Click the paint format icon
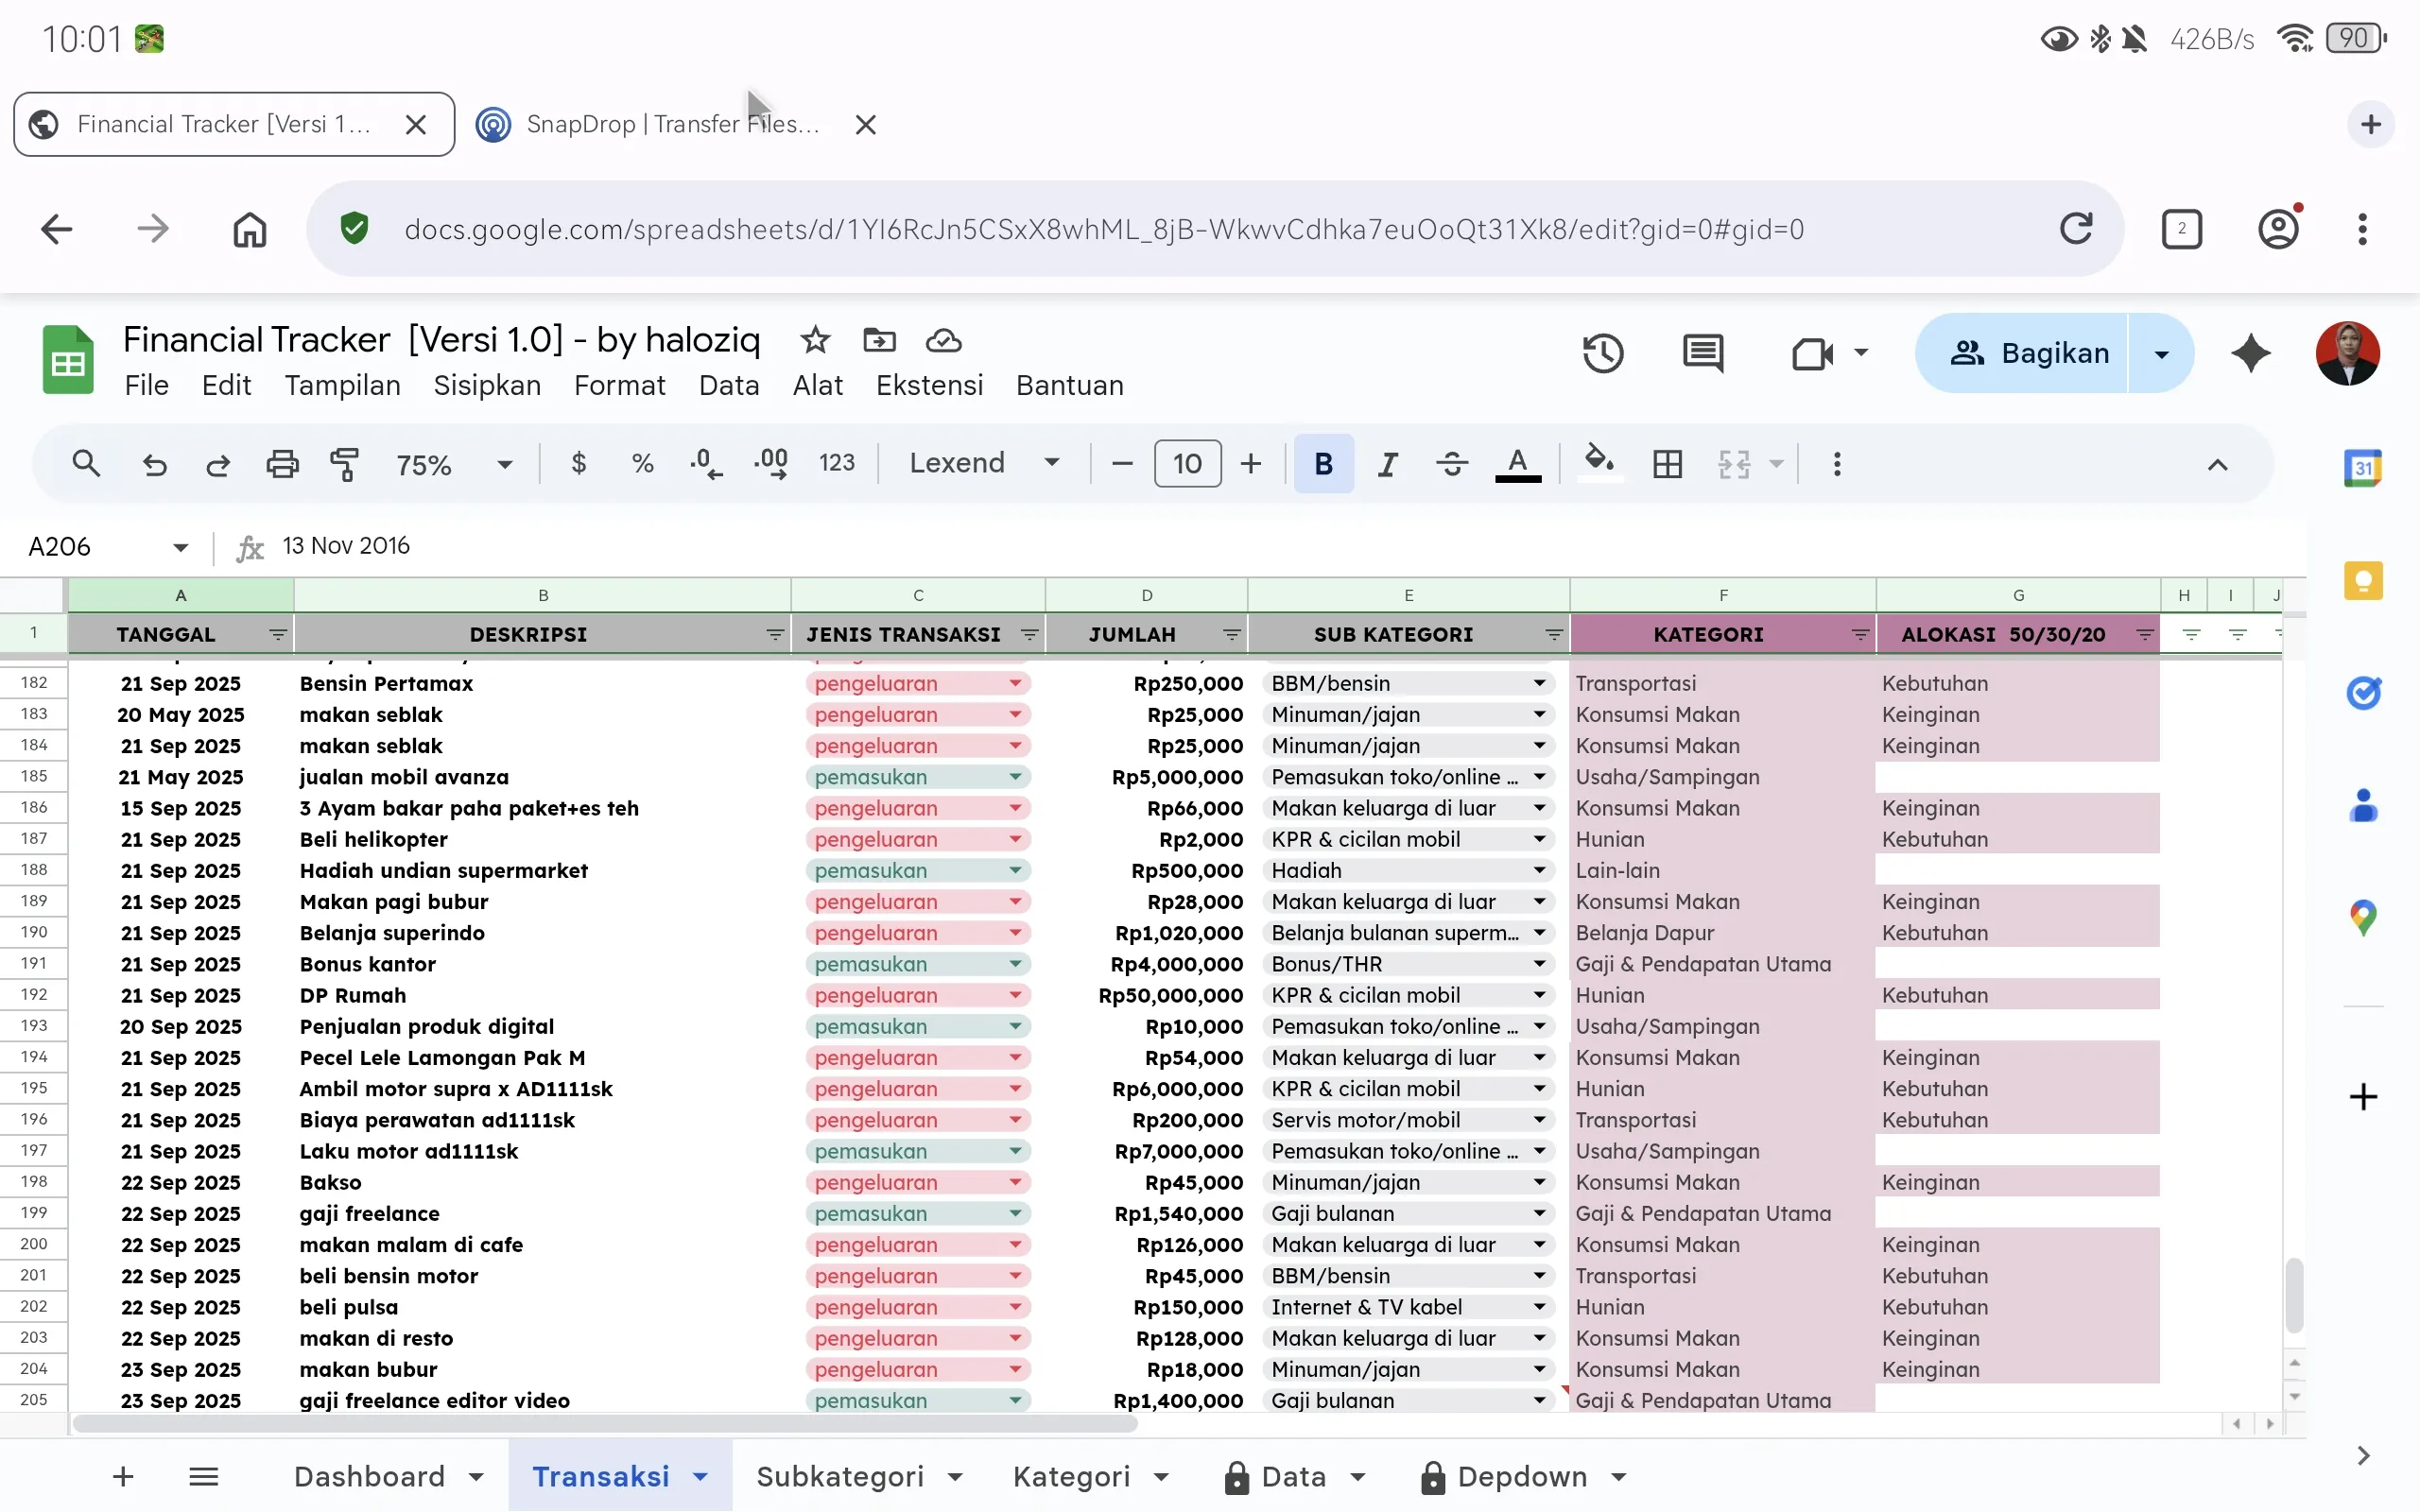The width and height of the screenshot is (2420, 1512). tap(344, 464)
